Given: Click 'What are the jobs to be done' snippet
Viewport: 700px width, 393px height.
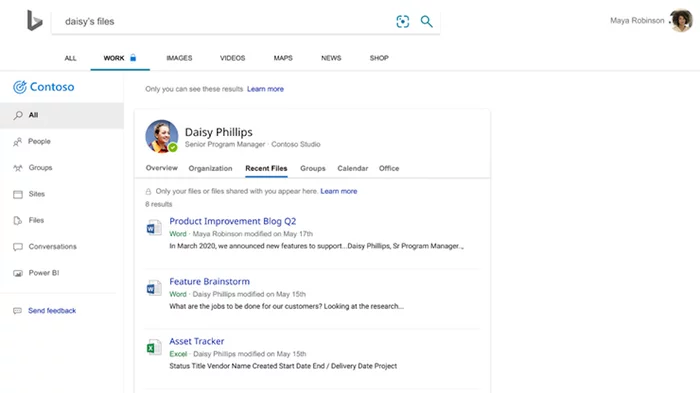Looking at the screenshot, I should pyautogui.click(x=286, y=306).
